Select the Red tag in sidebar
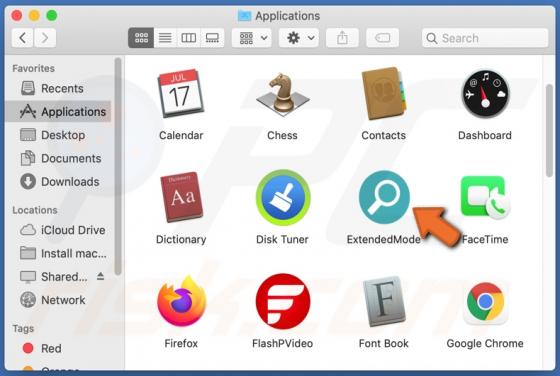560x376 pixels. coord(58,348)
